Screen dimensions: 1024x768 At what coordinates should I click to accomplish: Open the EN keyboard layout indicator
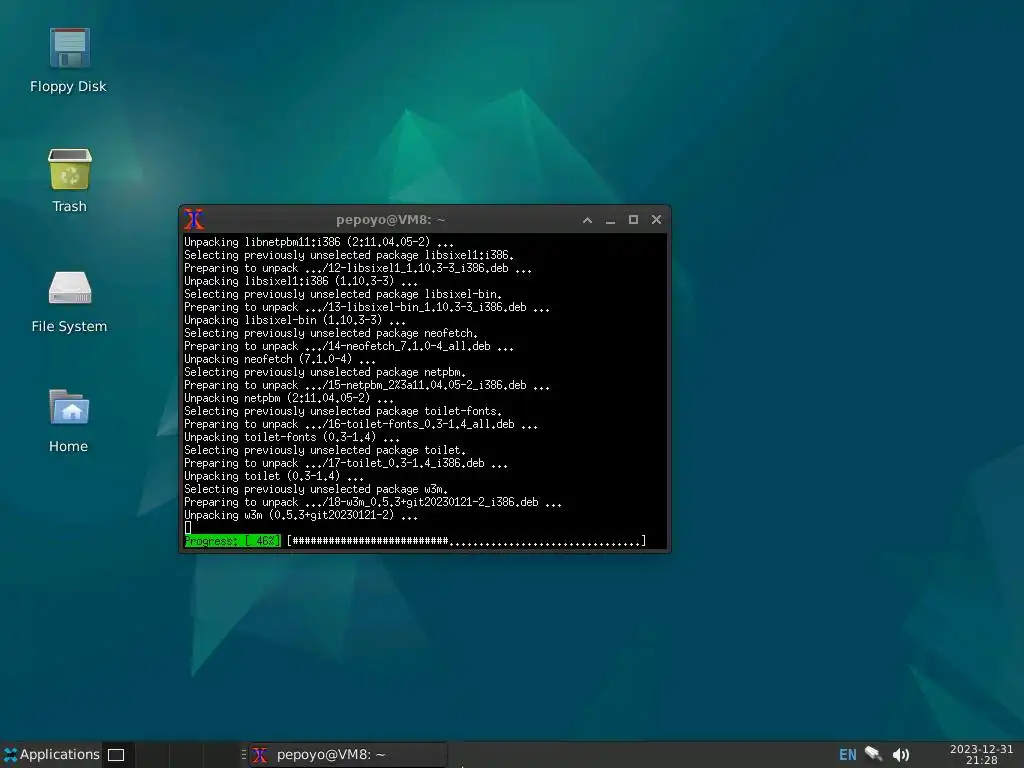coord(848,755)
